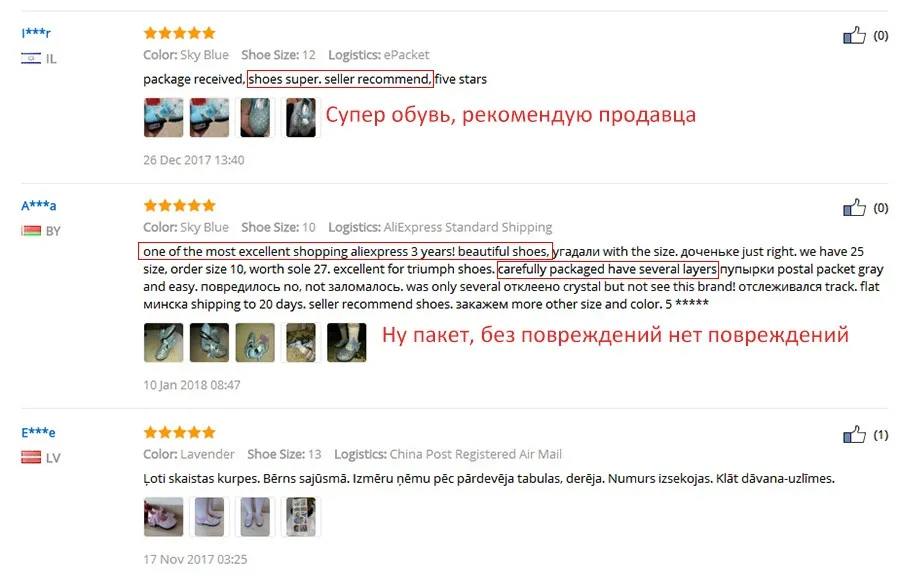900x574 pixels.
Task: Click thumbs-up icon on E***e's review
Action: [854, 435]
